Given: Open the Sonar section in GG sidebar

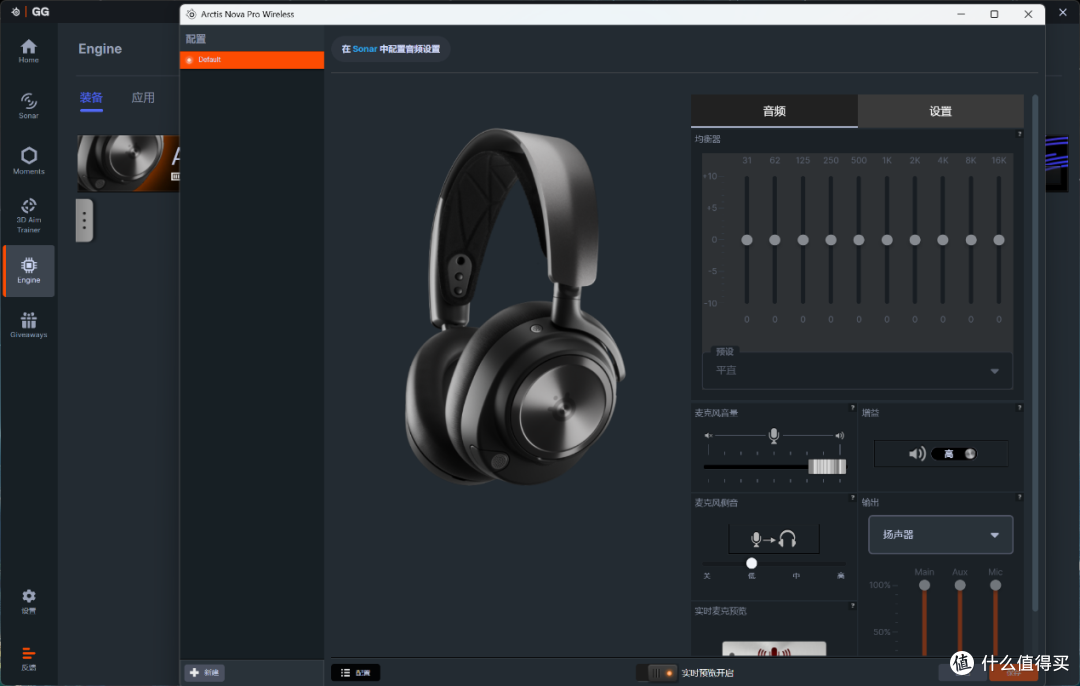Looking at the screenshot, I should pos(28,106).
